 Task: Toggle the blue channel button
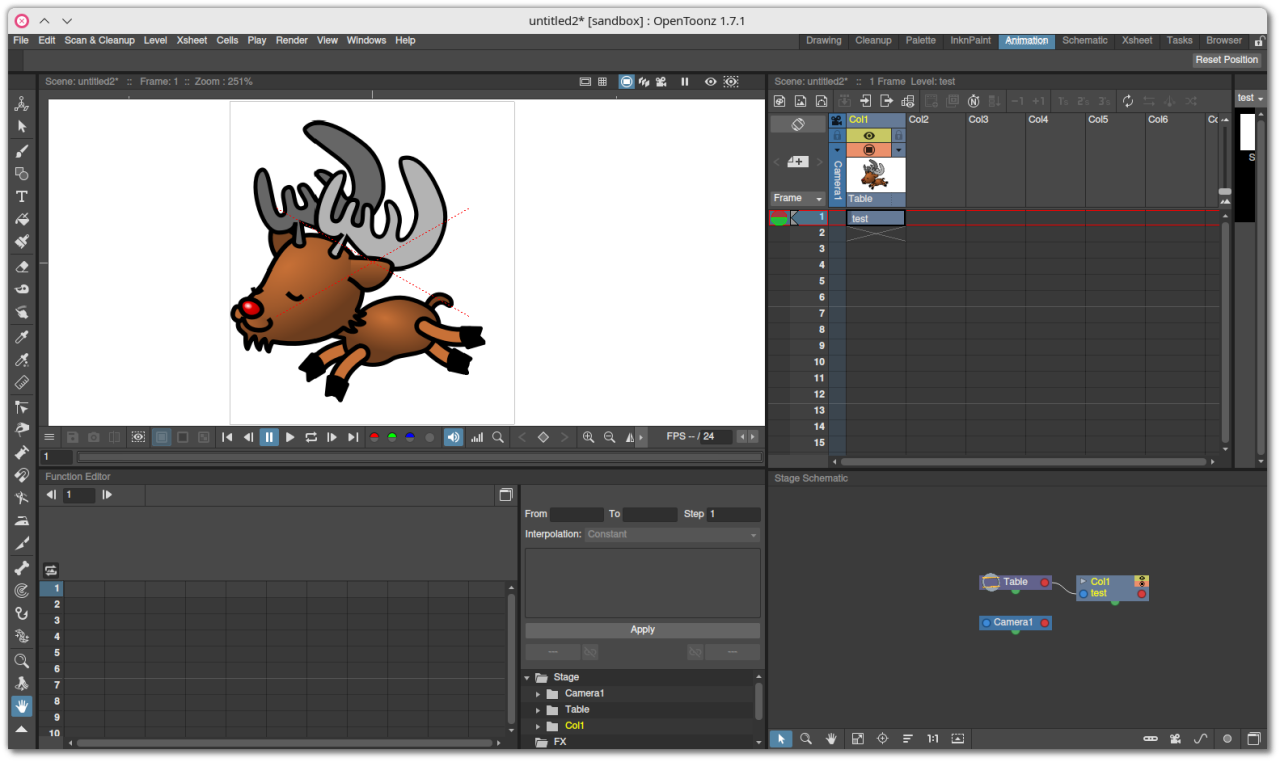(x=410, y=437)
